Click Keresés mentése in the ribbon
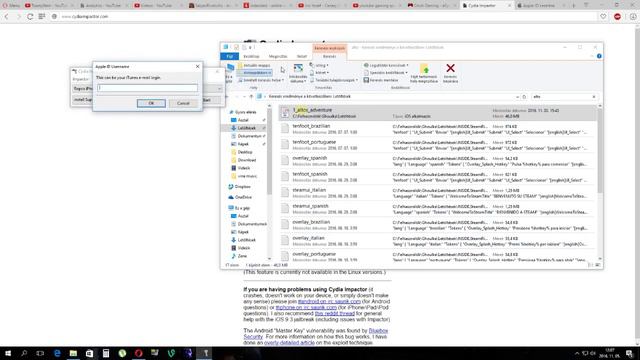 [x=381, y=80]
